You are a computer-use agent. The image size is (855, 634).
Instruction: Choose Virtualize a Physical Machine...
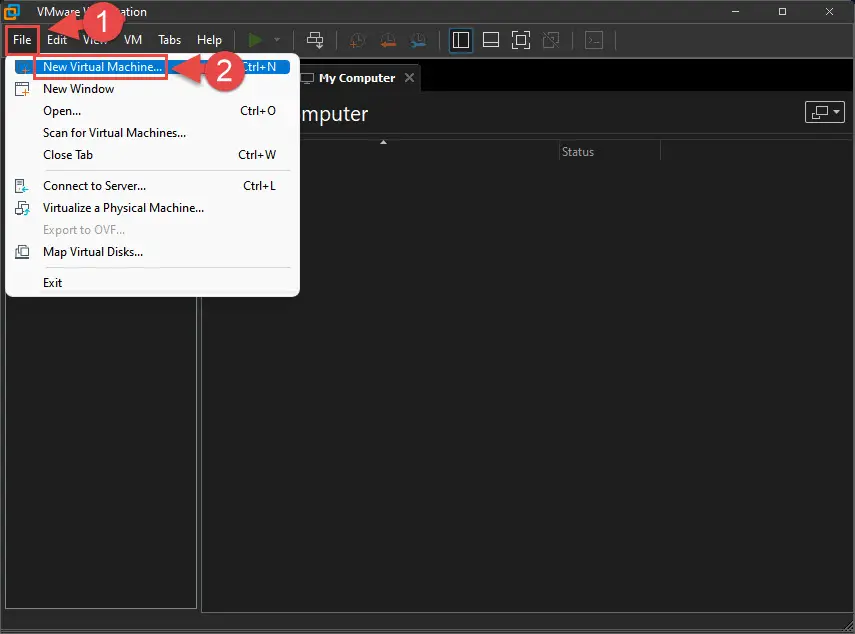(152, 208)
